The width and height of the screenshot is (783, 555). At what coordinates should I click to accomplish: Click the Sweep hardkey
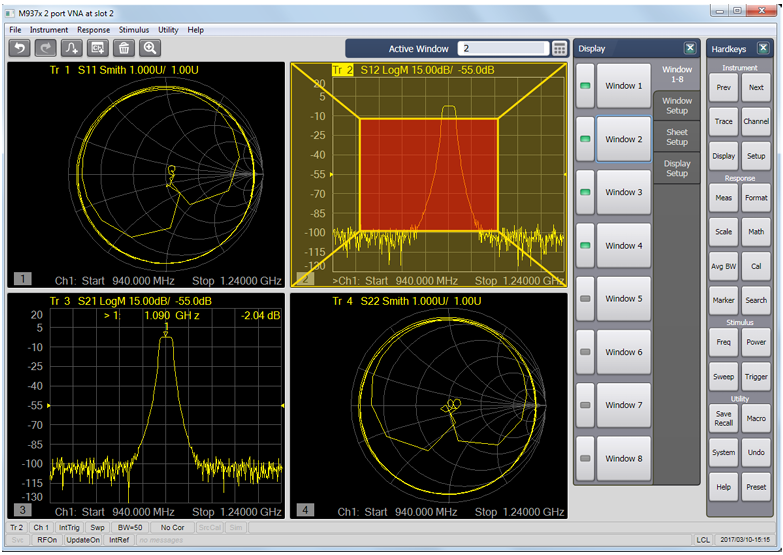pyautogui.click(x=724, y=377)
